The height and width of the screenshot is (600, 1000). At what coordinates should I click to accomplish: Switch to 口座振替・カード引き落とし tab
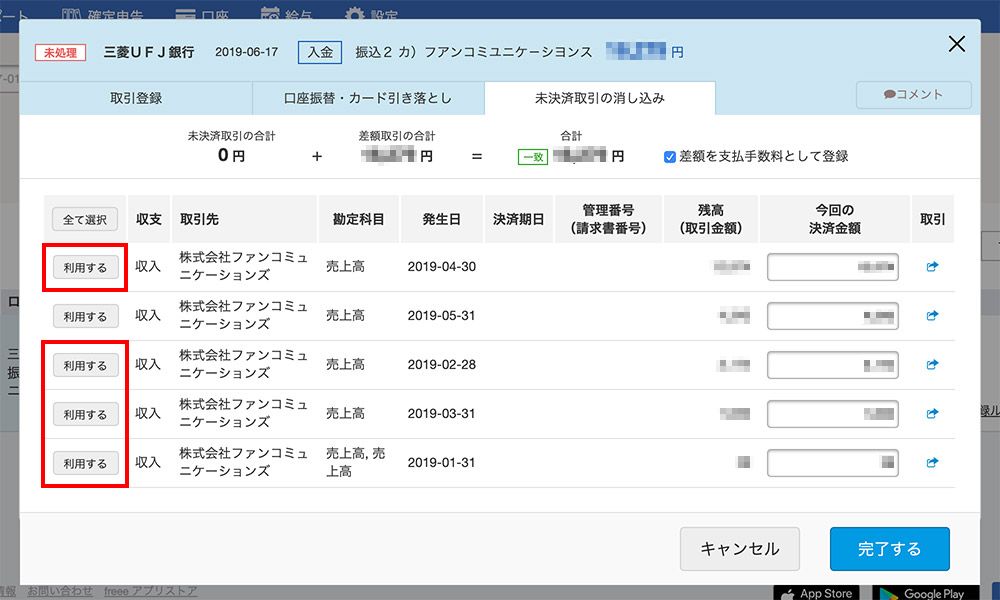point(368,98)
